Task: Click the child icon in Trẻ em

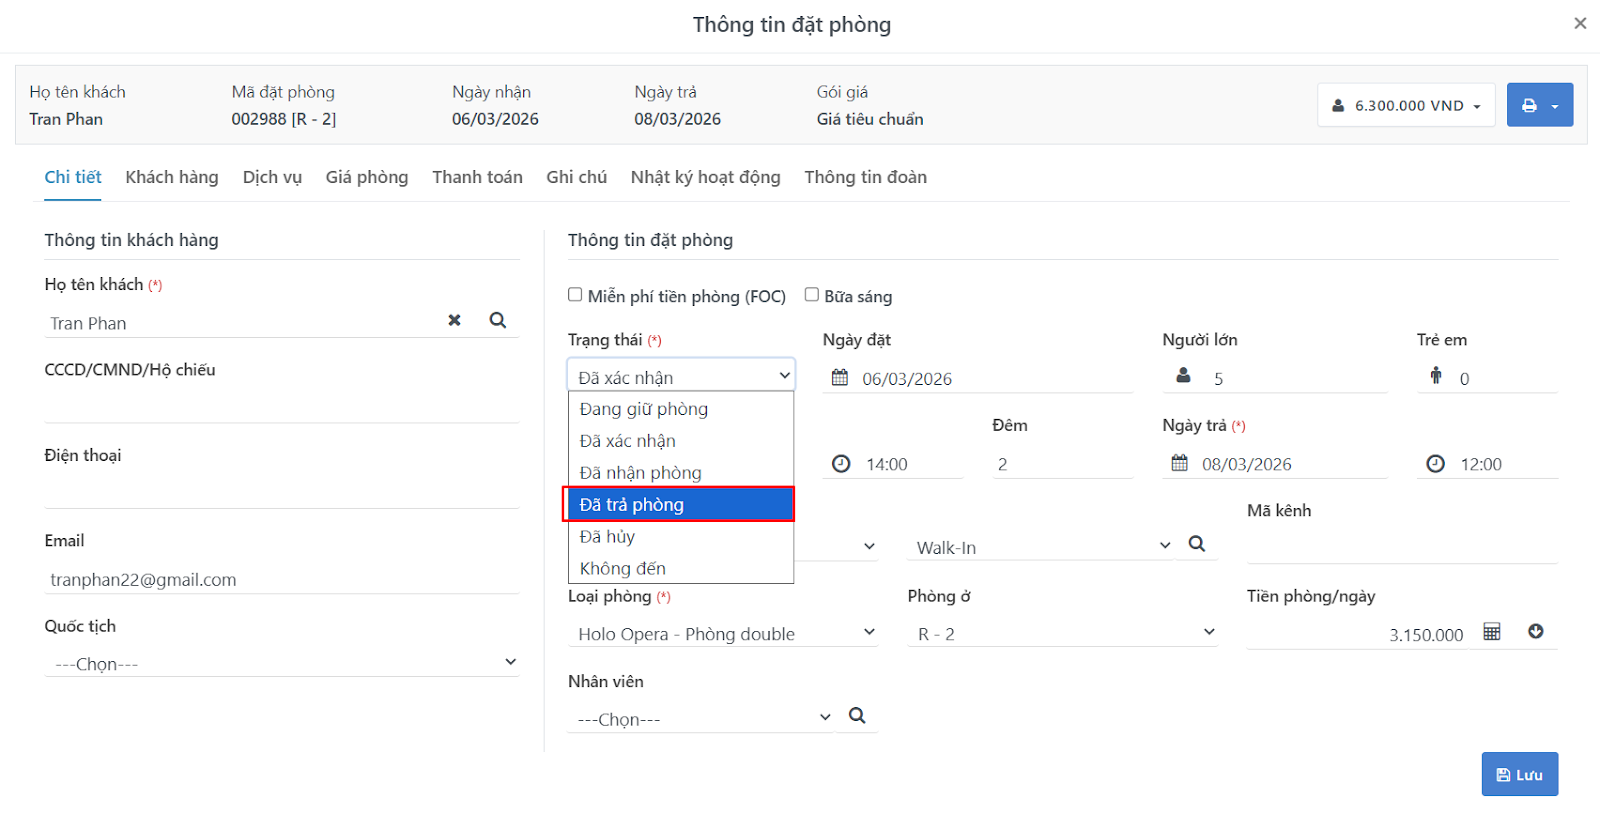Action: 1436,376
